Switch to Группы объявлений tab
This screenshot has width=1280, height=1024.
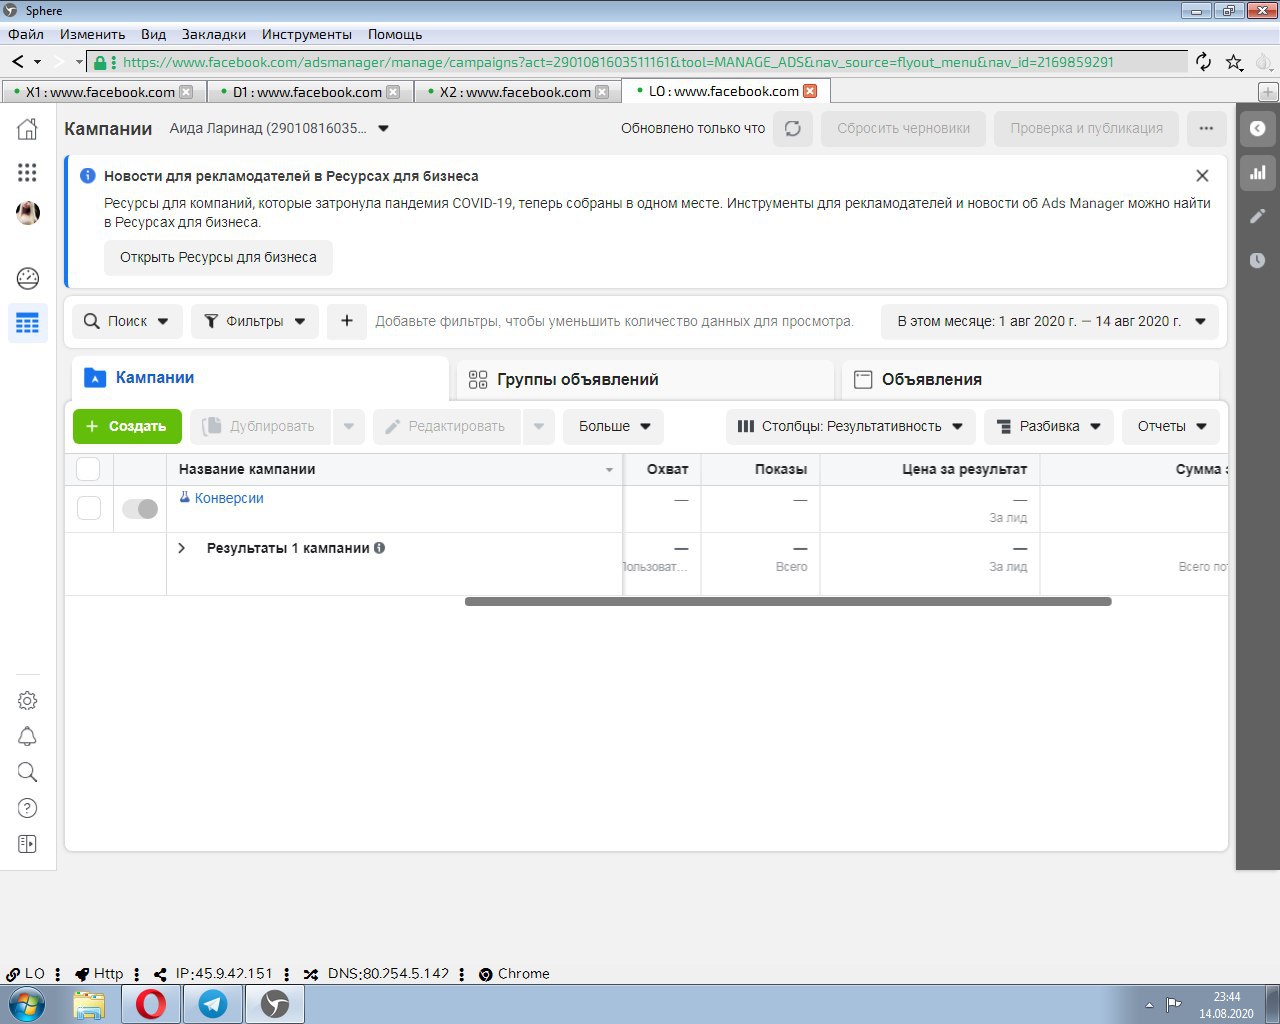tap(645, 379)
